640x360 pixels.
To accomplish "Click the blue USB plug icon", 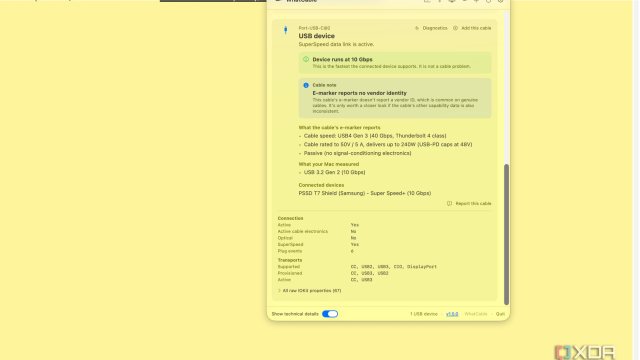I will point(285,30).
